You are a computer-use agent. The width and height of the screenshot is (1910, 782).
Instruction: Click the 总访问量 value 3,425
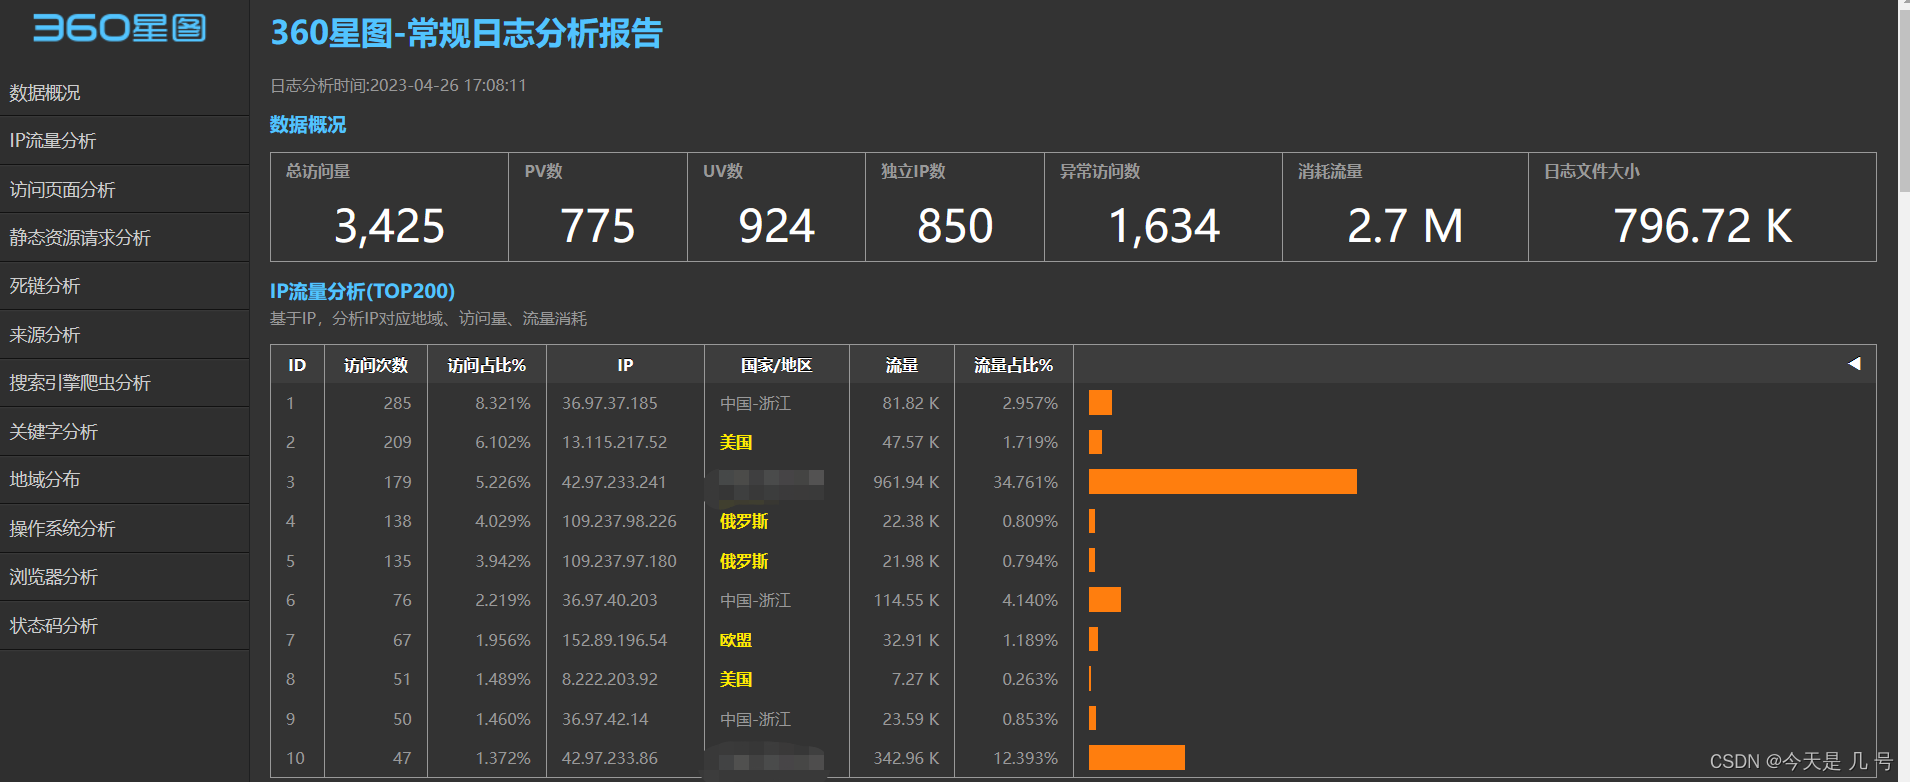[389, 226]
